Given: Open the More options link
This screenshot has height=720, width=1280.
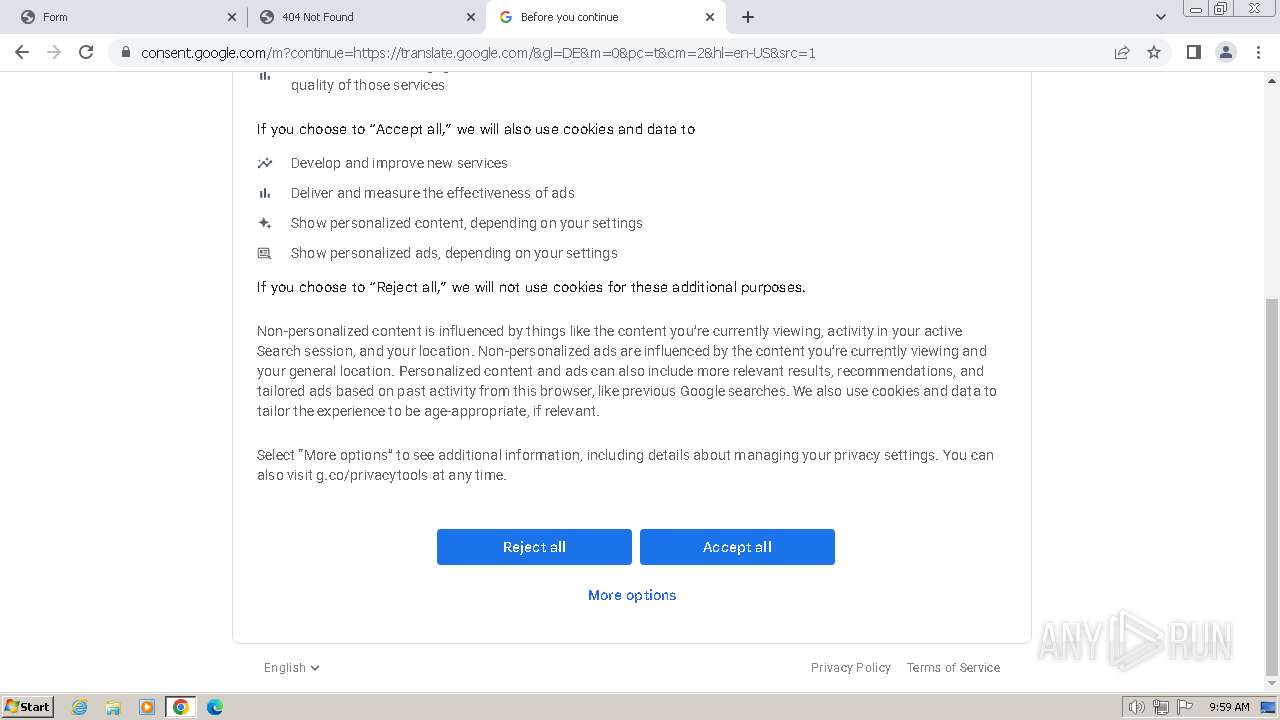Looking at the screenshot, I should pyautogui.click(x=632, y=595).
